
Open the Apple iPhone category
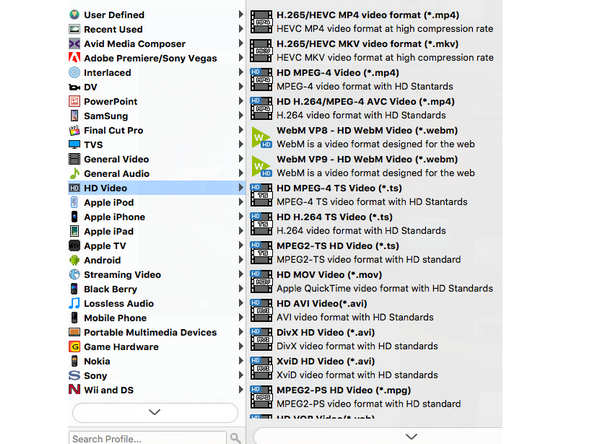[x=157, y=217]
